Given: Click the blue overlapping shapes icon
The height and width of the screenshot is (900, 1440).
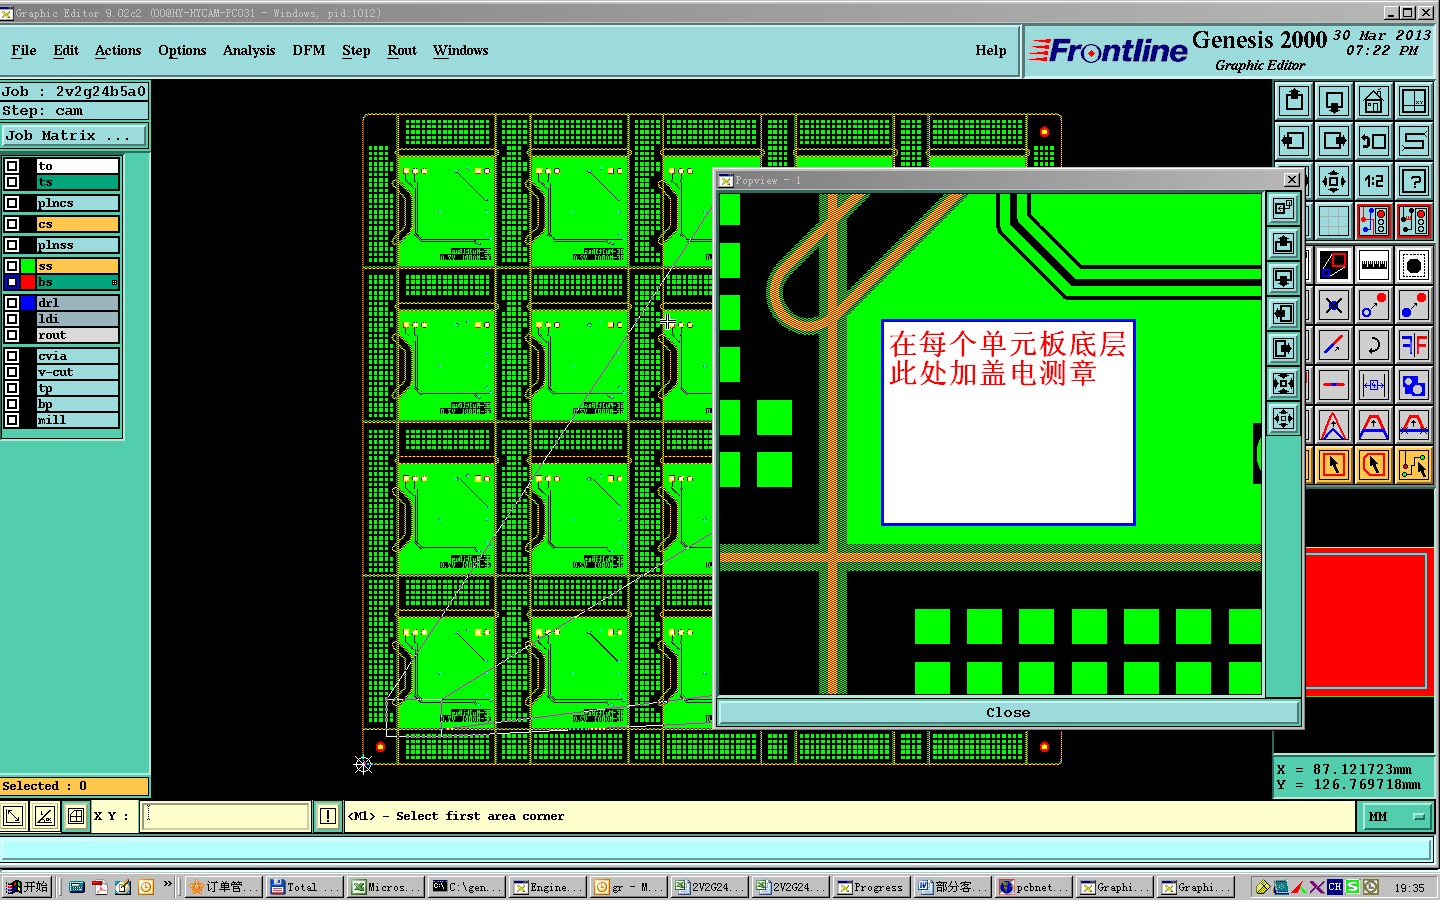Looking at the screenshot, I should pos(1414,385).
